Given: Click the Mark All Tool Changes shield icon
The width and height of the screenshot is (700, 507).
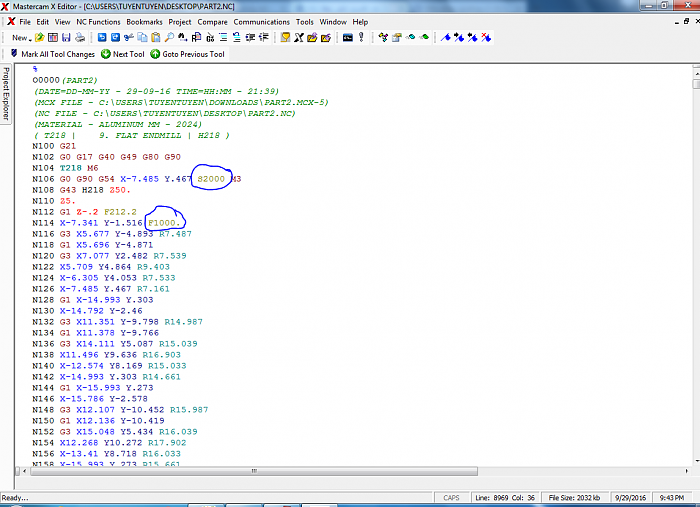Looking at the screenshot, I should pos(14,54).
